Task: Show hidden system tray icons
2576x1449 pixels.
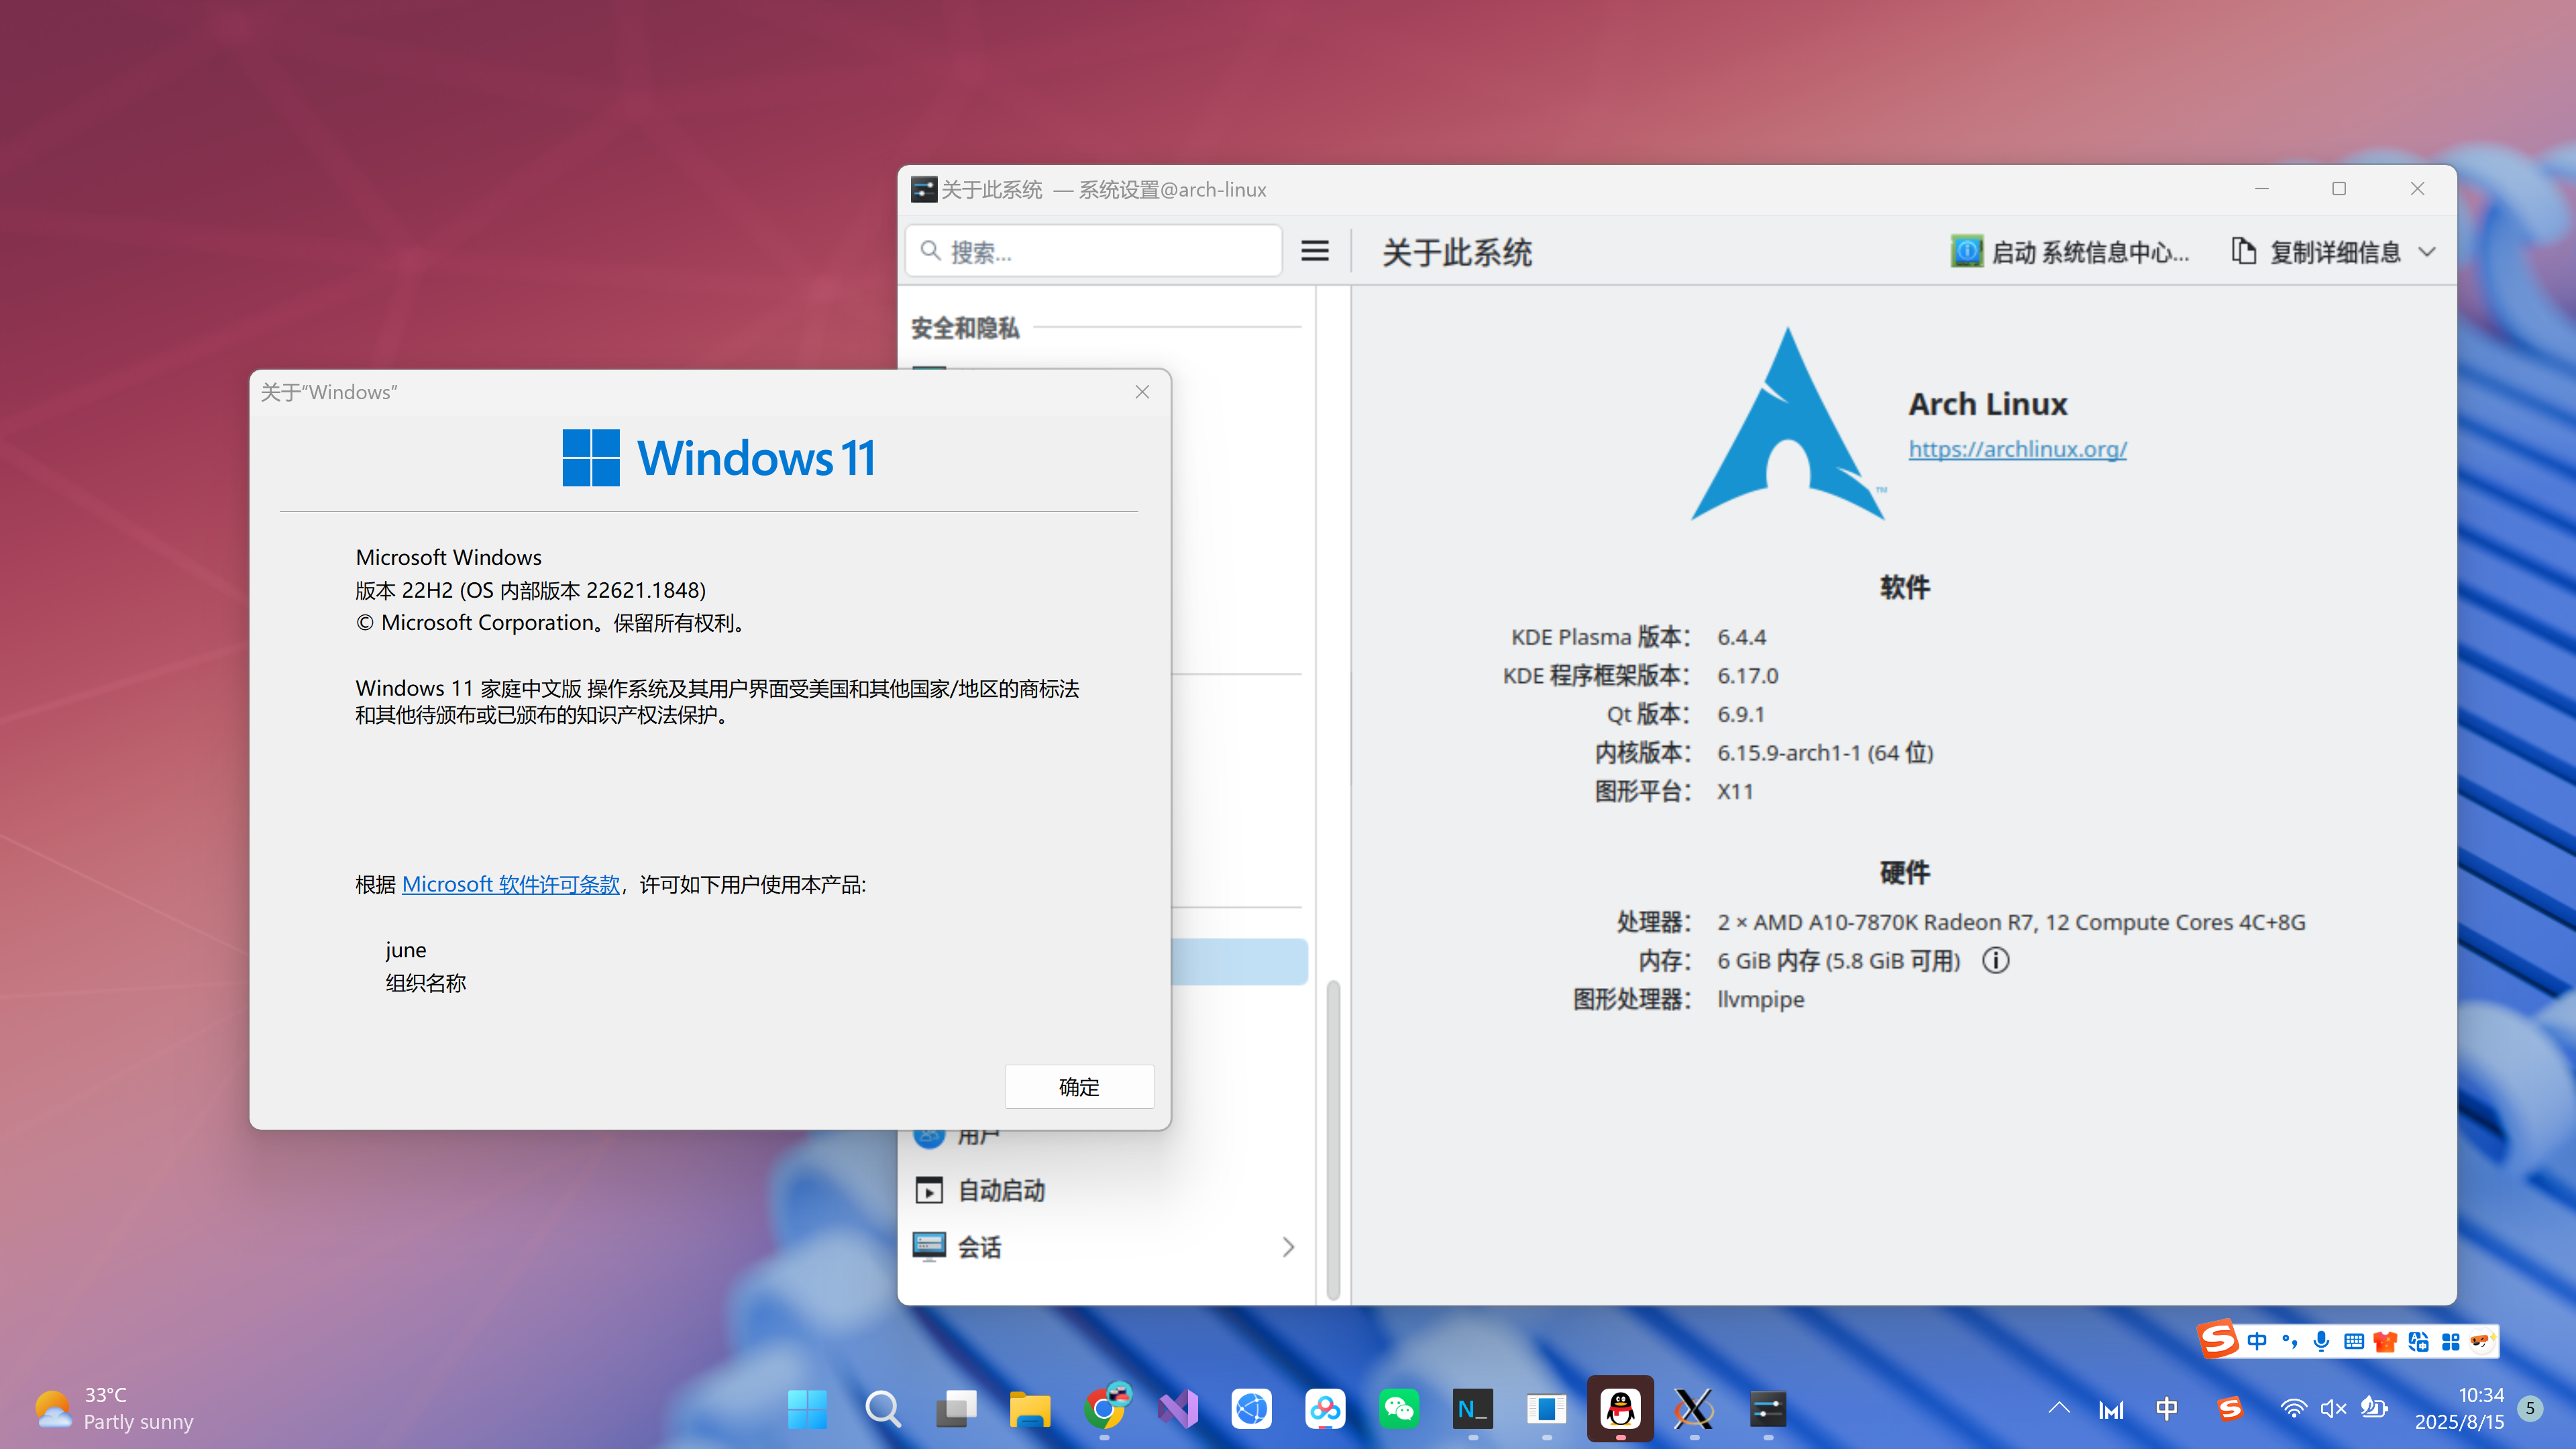Action: [x=2059, y=1408]
